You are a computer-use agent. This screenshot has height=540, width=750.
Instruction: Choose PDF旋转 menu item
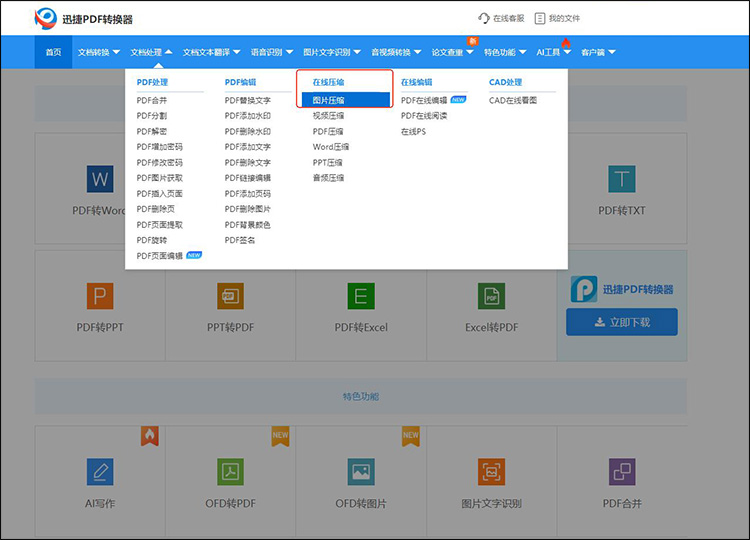(152, 240)
